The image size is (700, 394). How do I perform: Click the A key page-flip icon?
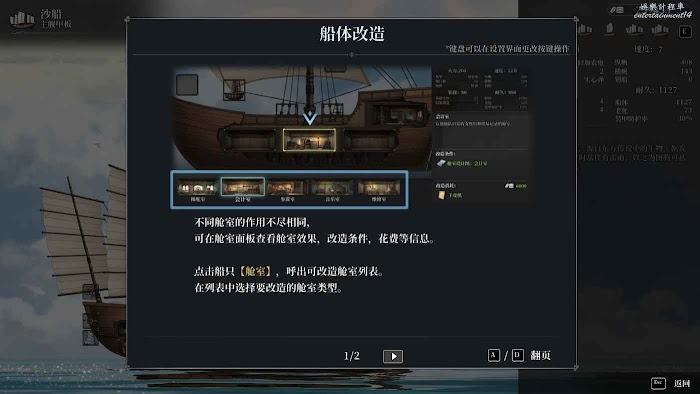[493, 355]
